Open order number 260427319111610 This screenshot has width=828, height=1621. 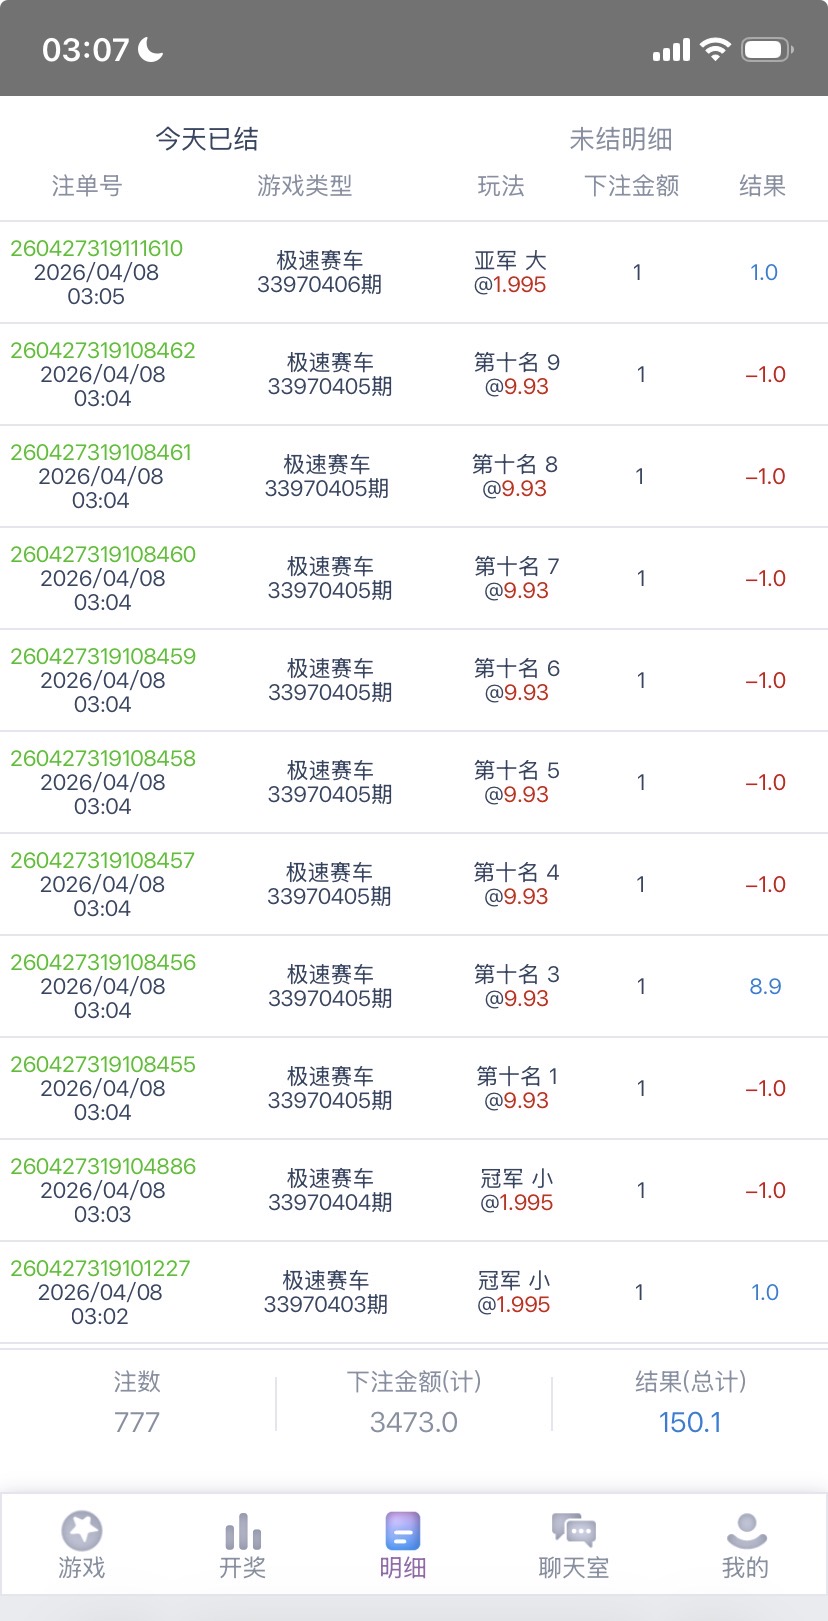point(97,248)
